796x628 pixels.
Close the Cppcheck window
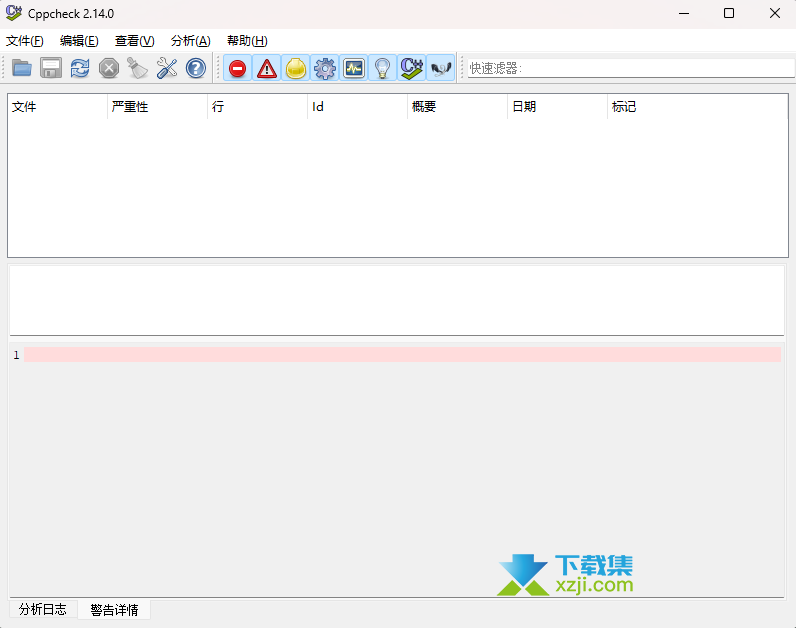(x=774, y=13)
